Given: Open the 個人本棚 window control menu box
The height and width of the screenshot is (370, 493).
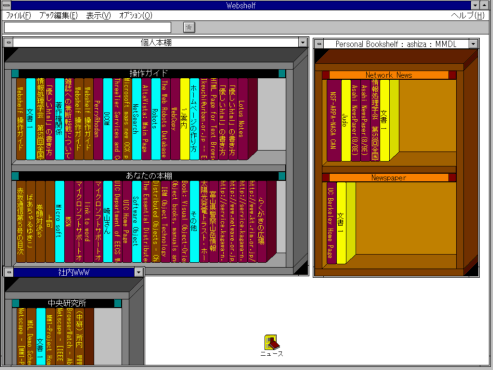Looking at the screenshot, I should pos(9,42).
